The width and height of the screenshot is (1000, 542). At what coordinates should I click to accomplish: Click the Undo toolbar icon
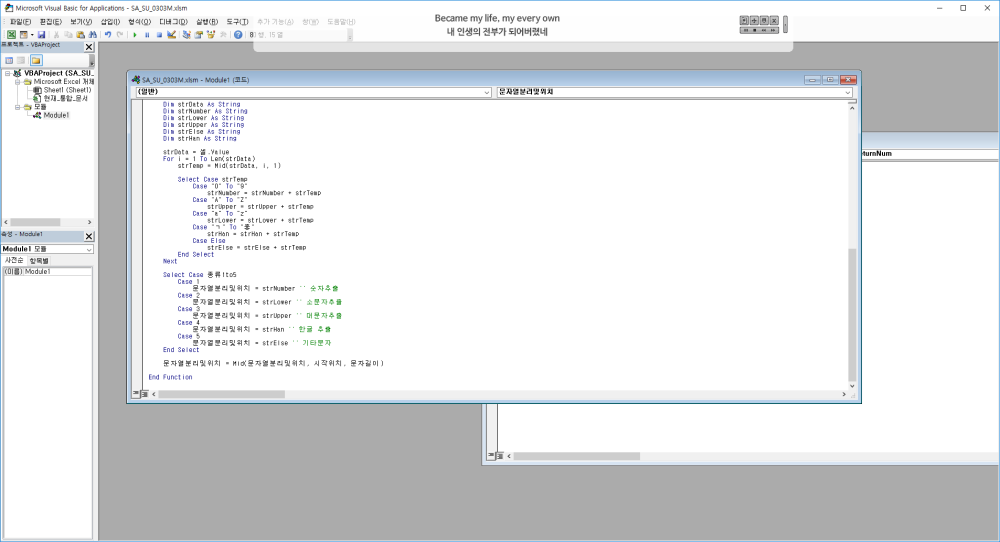[108, 34]
